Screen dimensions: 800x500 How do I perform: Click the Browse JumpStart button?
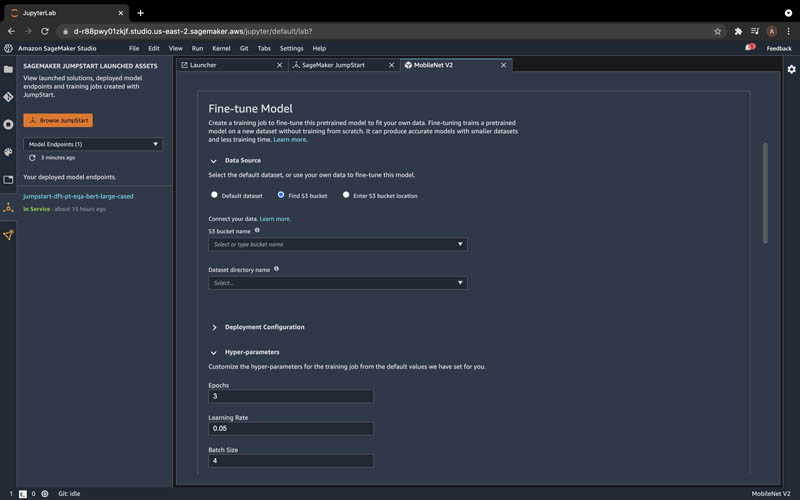click(58, 120)
